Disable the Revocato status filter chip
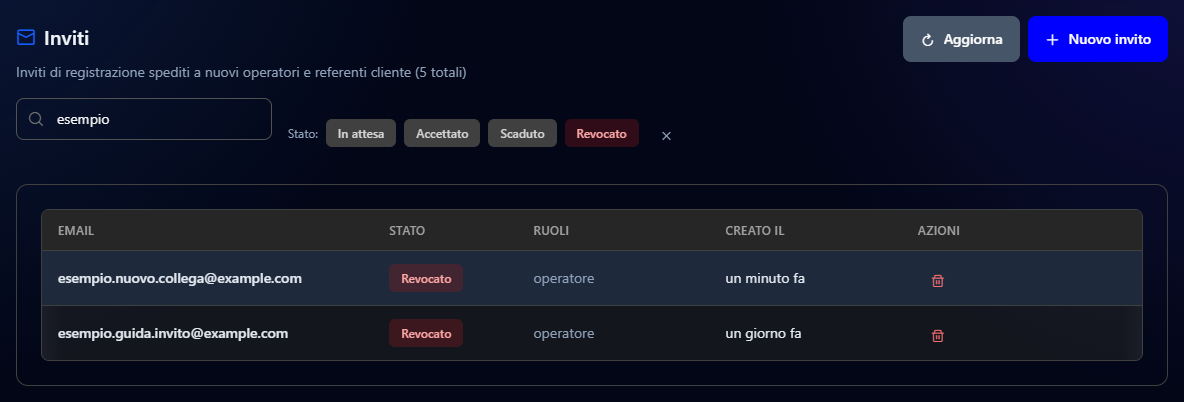Viewport: 1184px width, 402px height. [602, 133]
